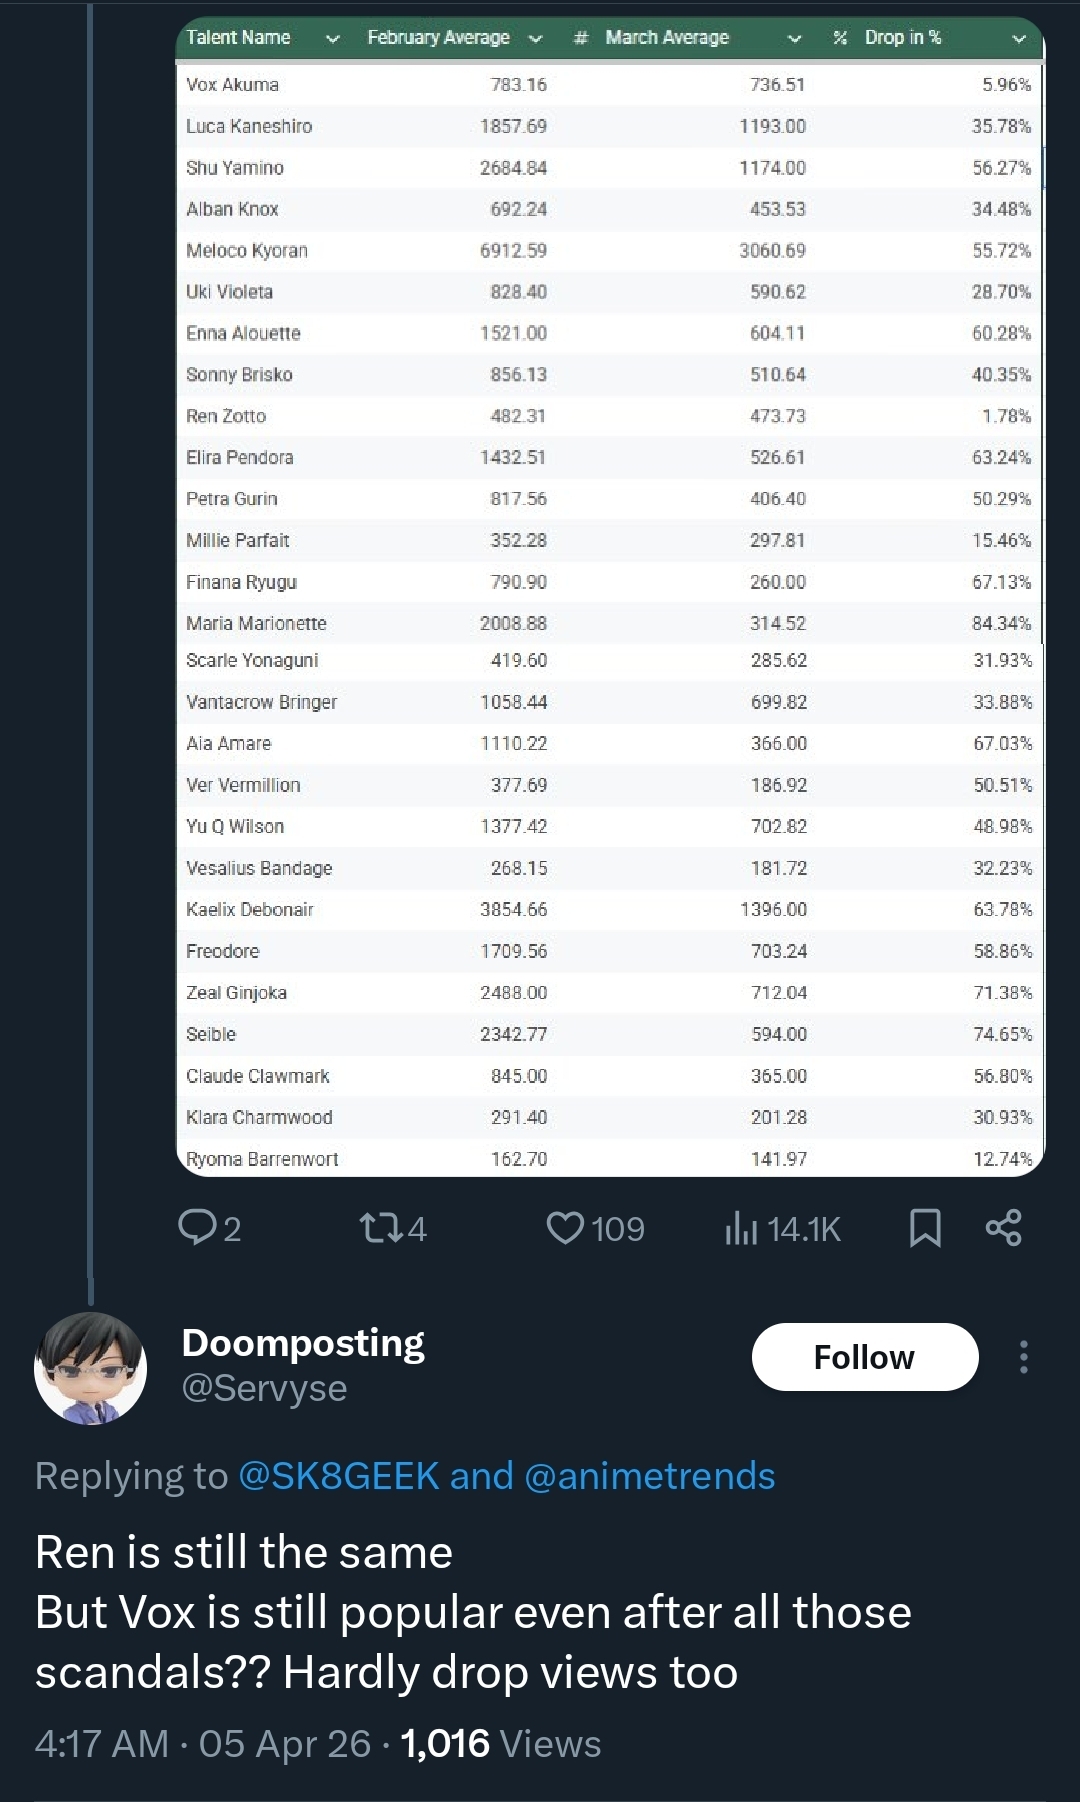
Task: Select the Vox Akuma table row name
Action: [x=232, y=85]
